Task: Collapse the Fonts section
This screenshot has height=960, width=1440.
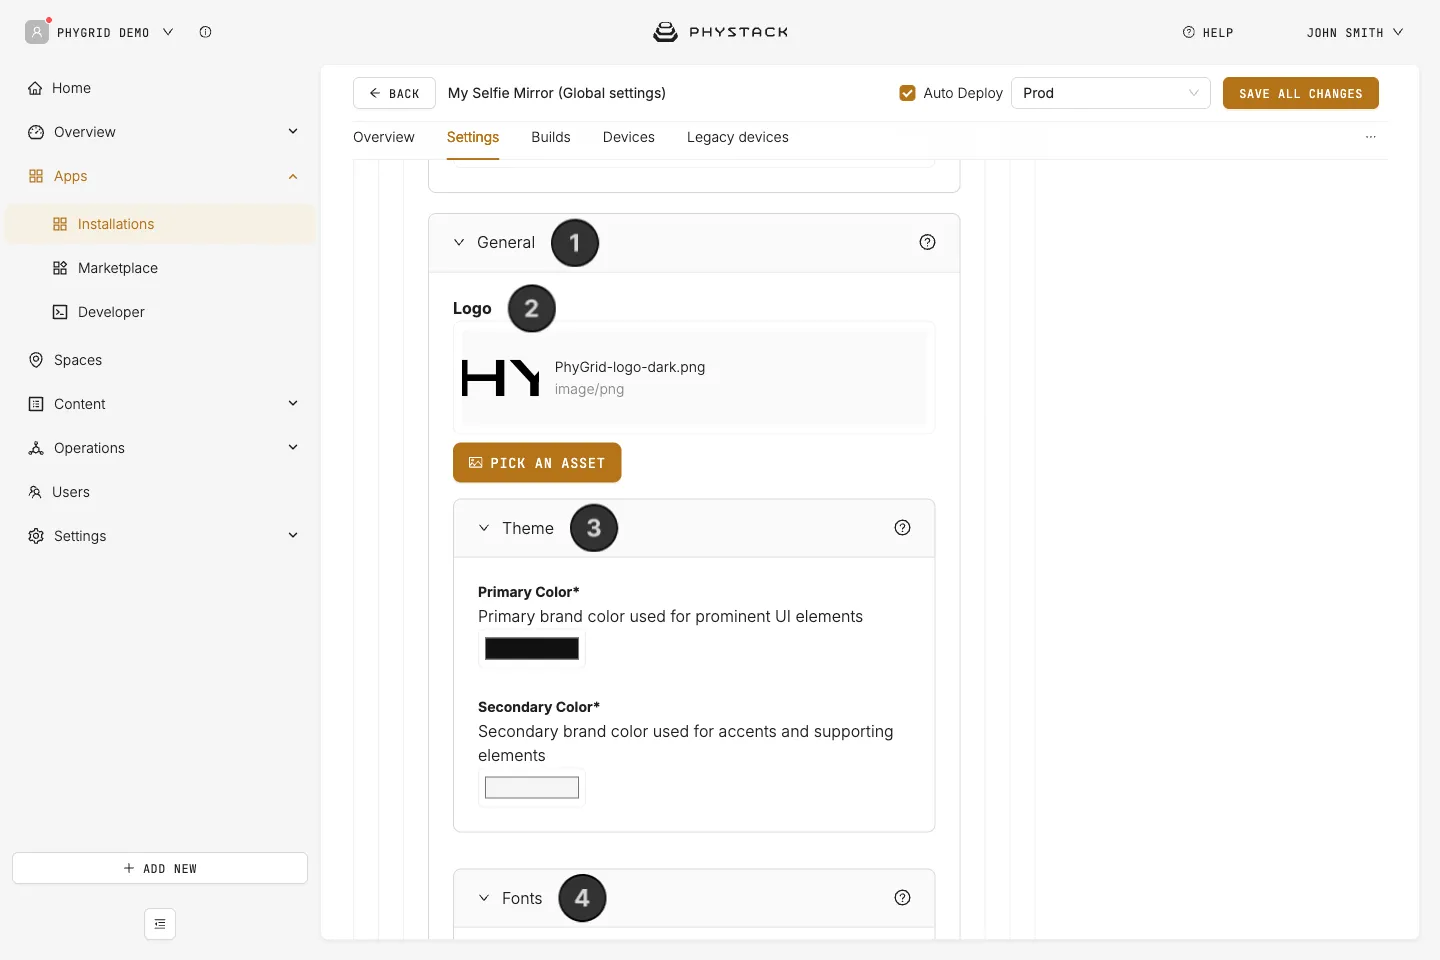Action: [x=484, y=898]
